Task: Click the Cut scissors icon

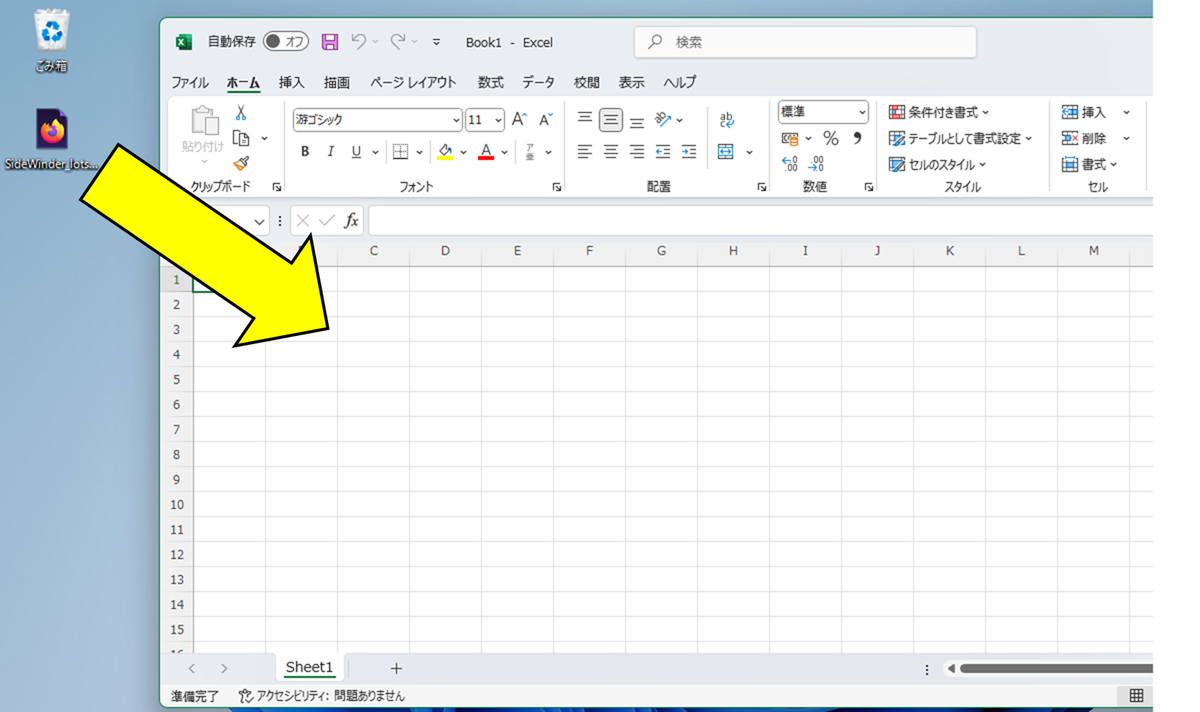Action: pyautogui.click(x=241, y=113)
